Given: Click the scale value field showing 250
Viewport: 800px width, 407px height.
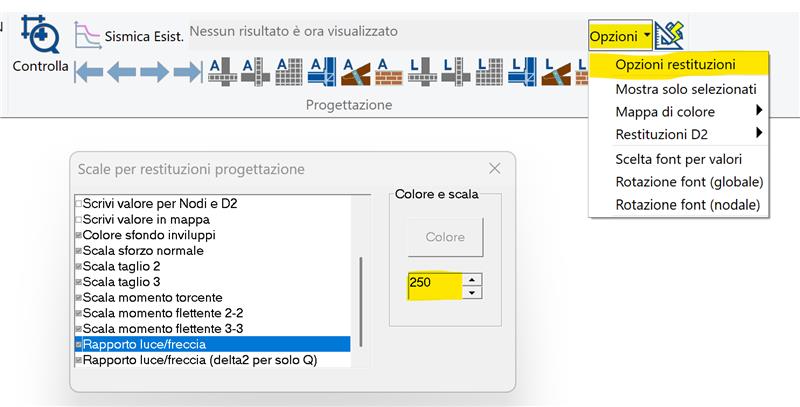Looking at the screenshot, I should click(434, 284).
